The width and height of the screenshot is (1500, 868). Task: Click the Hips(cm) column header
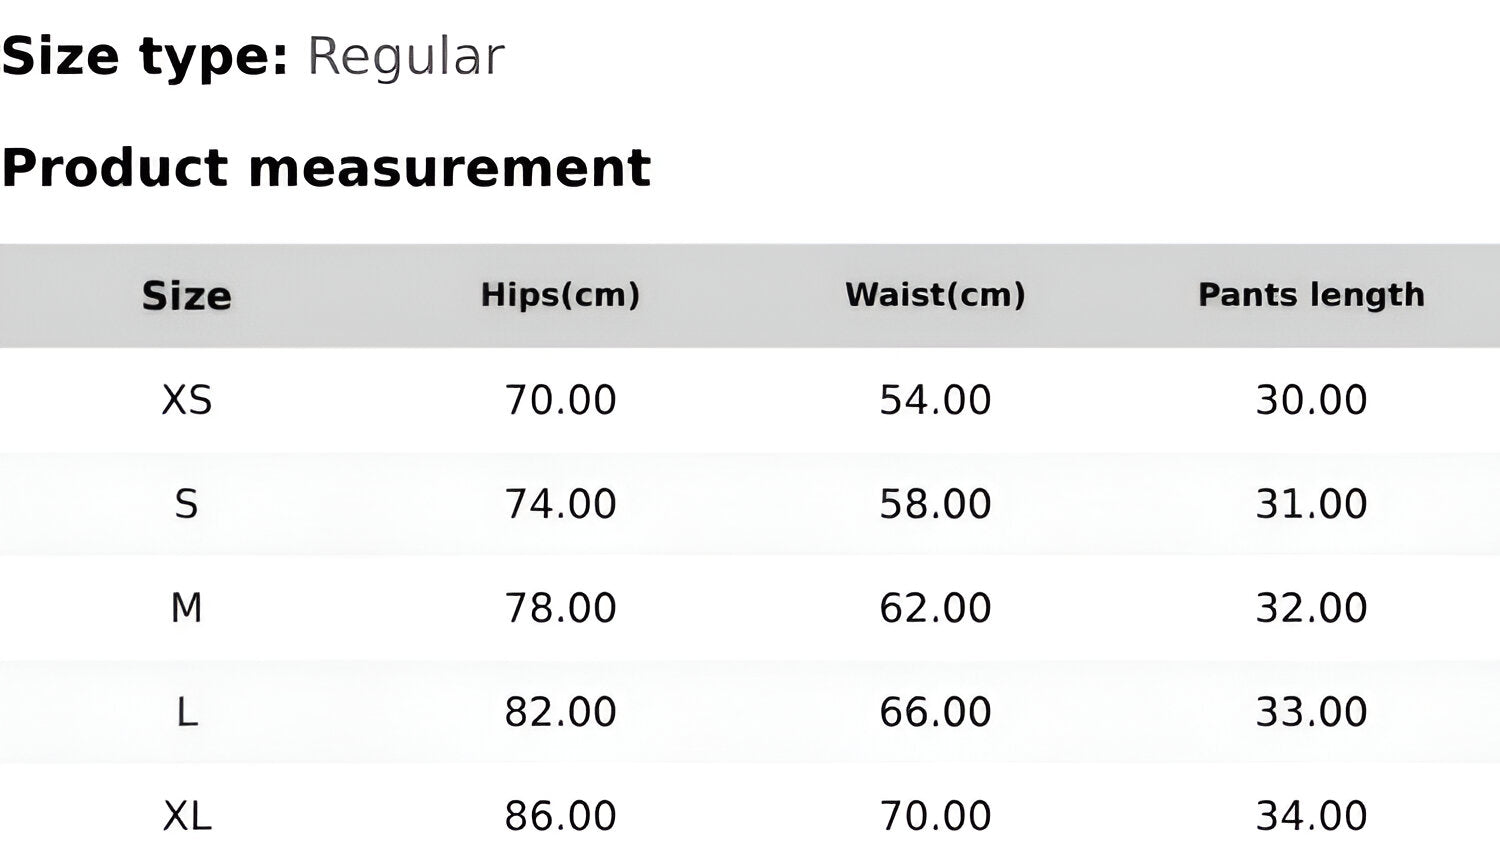(560, 295)
